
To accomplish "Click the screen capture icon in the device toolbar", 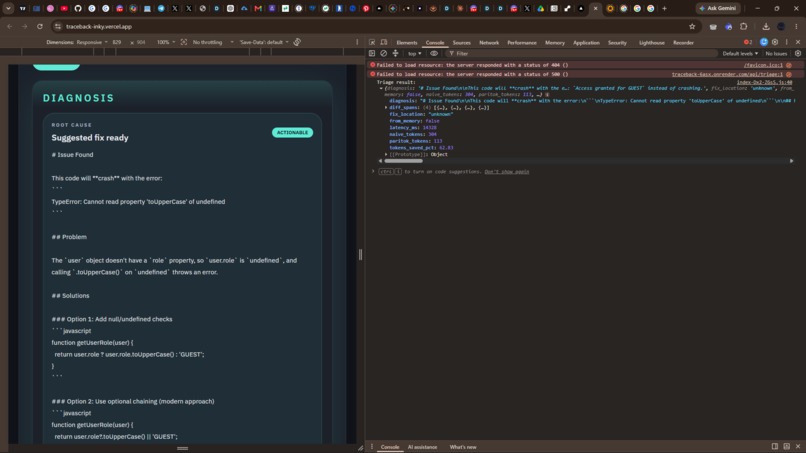I will coord(184,42).
